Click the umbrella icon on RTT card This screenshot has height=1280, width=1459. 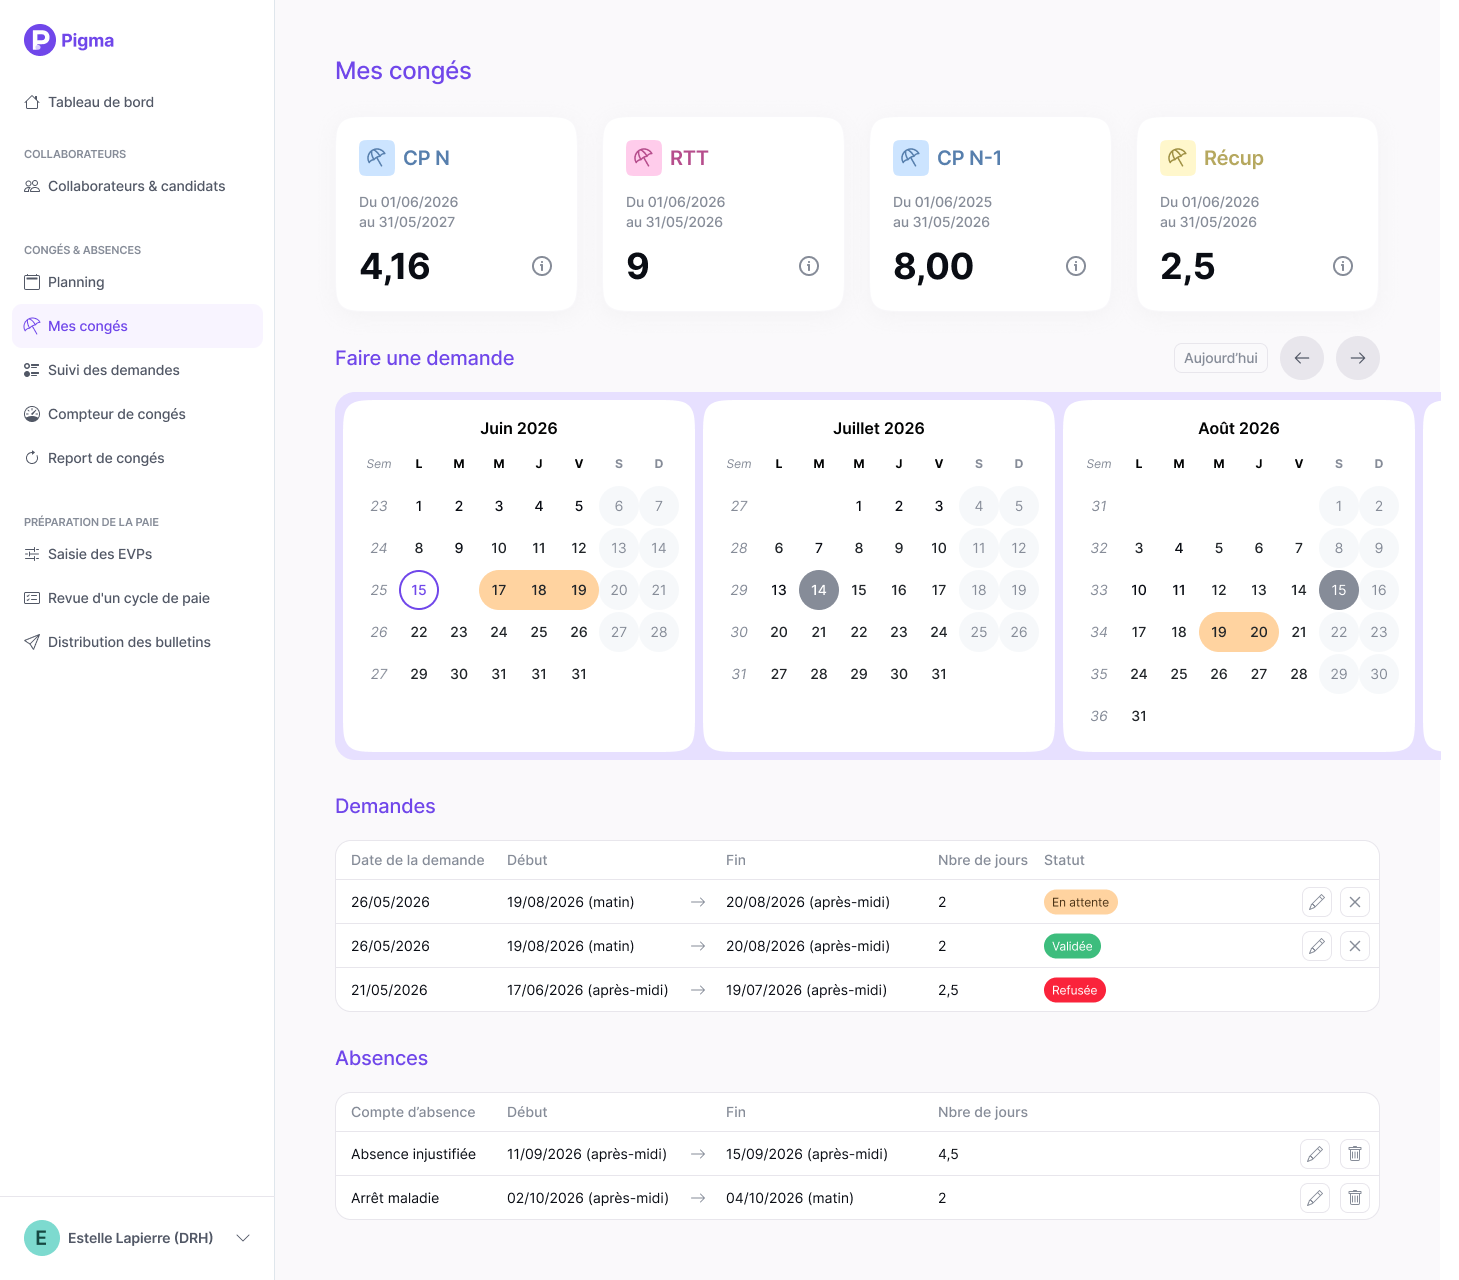(x=644, y=158)
